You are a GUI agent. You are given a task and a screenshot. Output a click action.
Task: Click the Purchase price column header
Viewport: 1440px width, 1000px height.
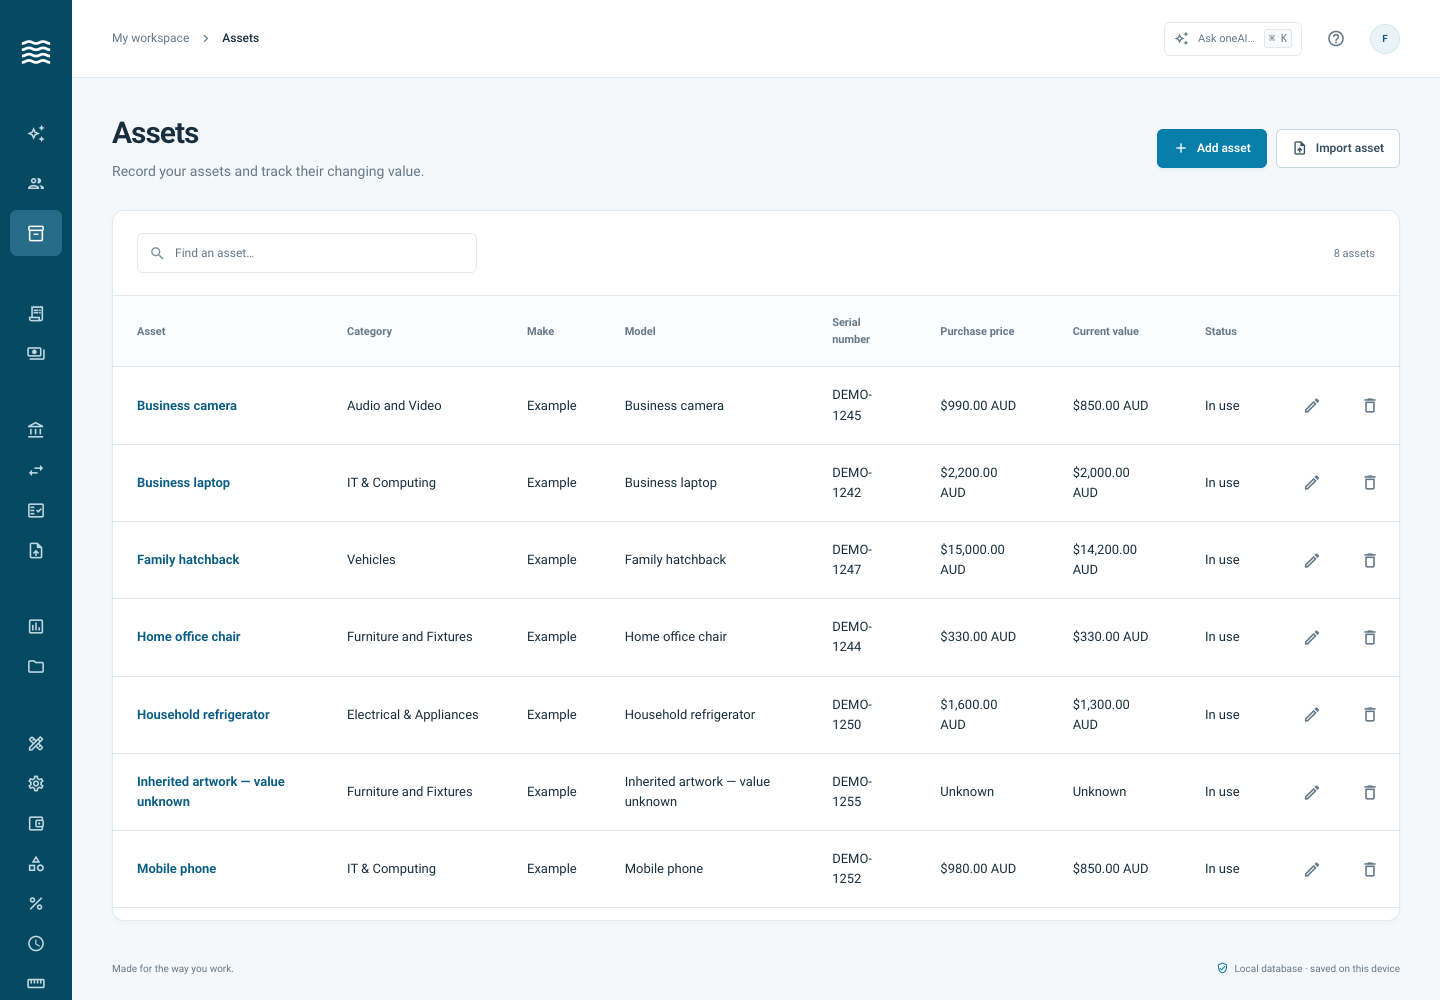(977, 331)
